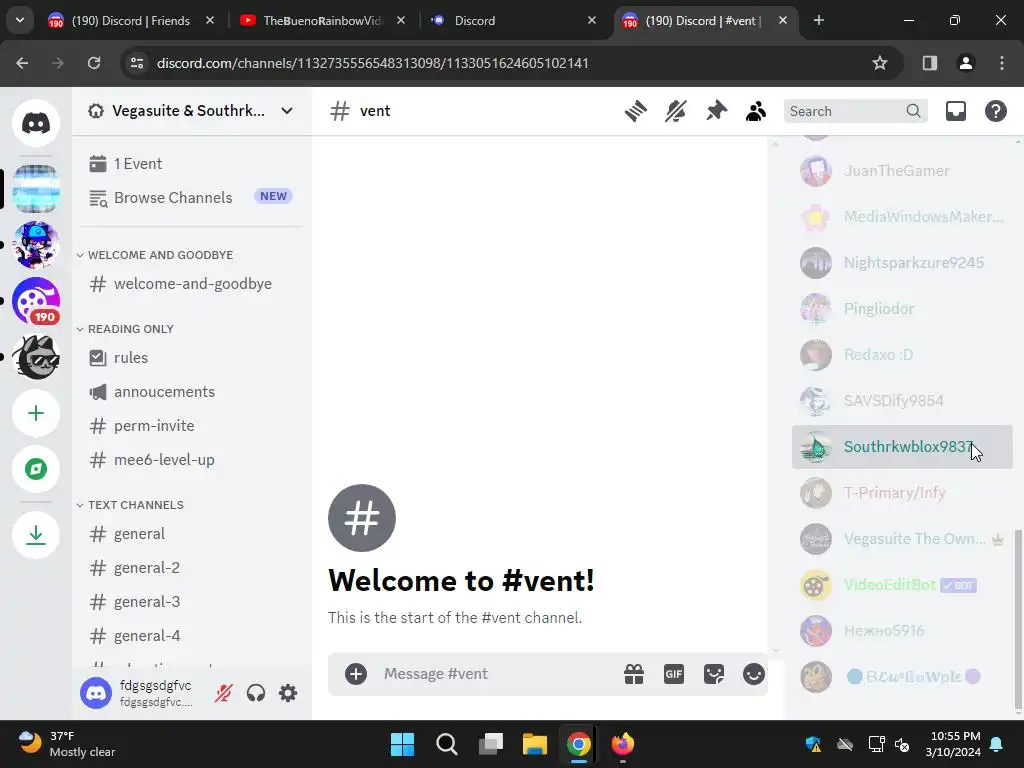Open the blue-hat character server icon
This screenshot has height=768, width=1024.
(36, 245)
